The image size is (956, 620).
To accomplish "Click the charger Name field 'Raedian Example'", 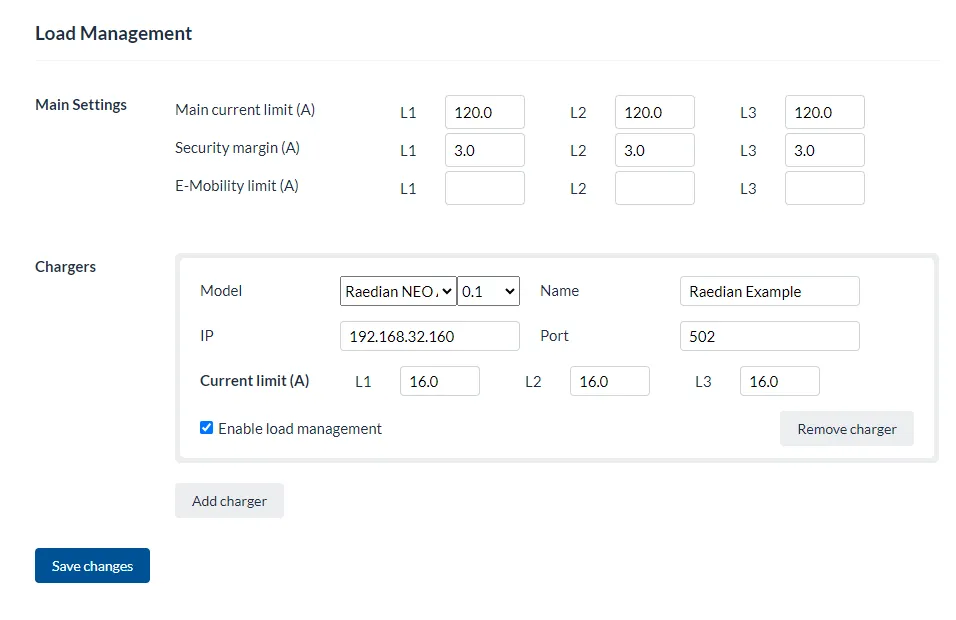I will click(x=770, y=291).
